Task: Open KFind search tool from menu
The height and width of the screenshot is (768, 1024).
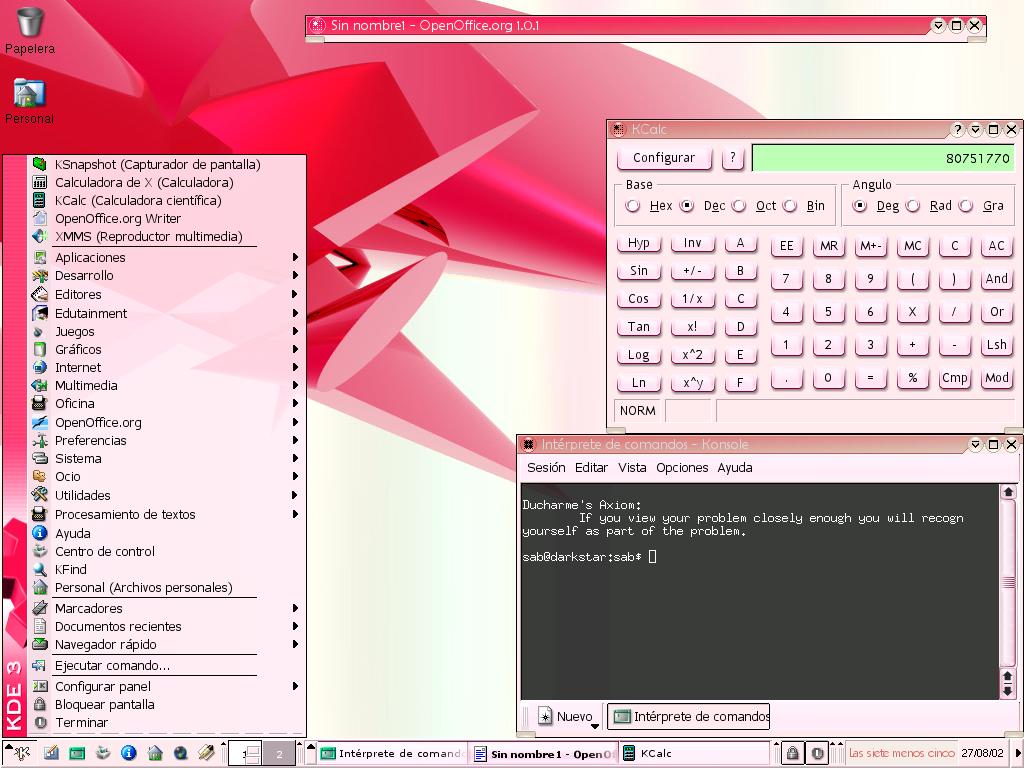Action: [x=71, y=569]
